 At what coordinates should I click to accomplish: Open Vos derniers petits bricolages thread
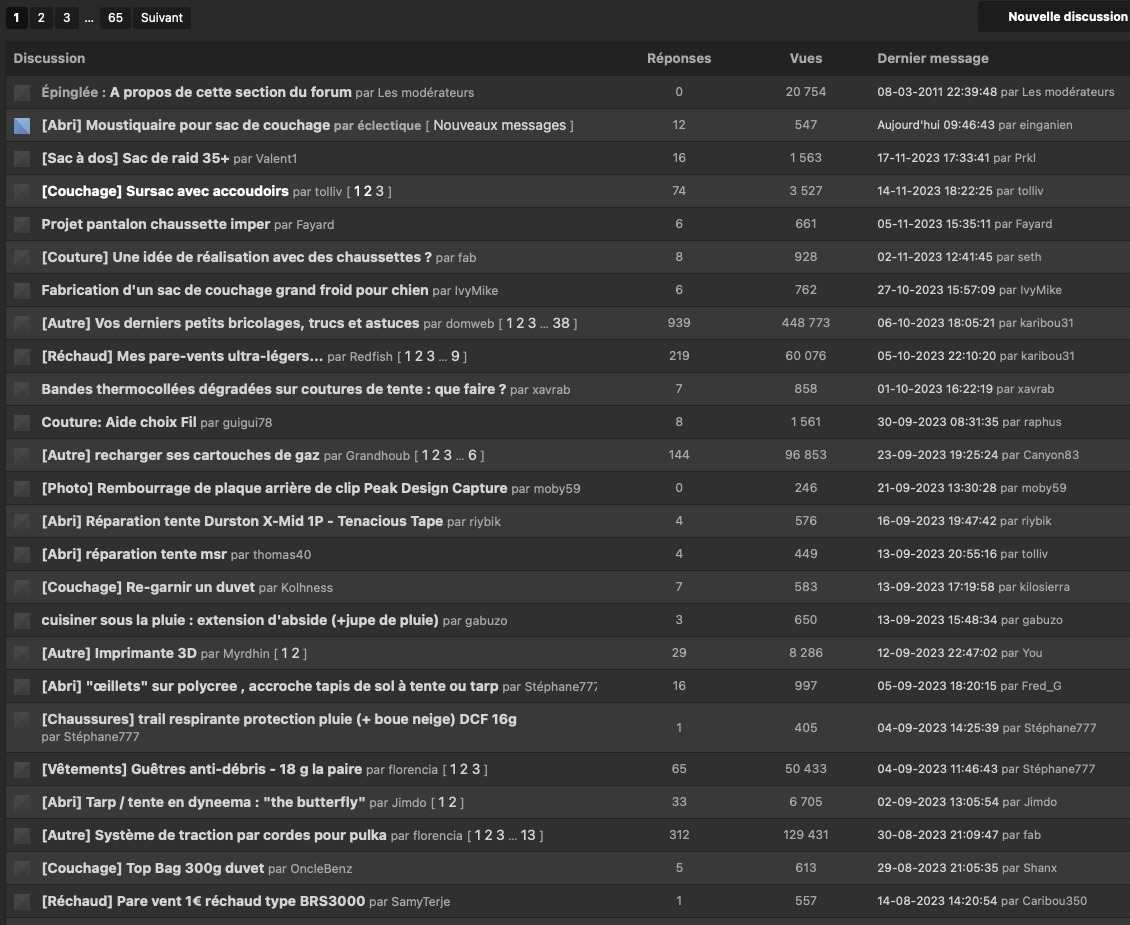click(x=230, y=323)
